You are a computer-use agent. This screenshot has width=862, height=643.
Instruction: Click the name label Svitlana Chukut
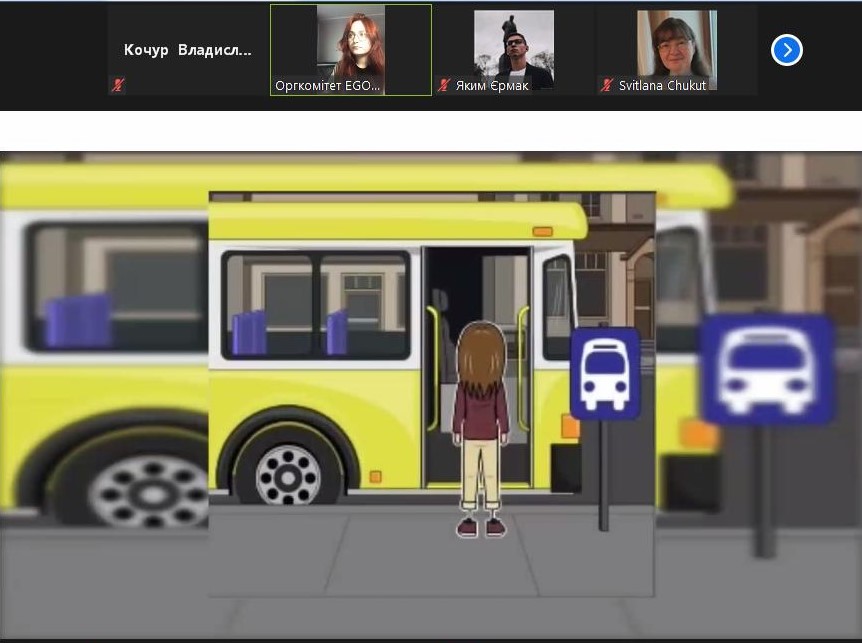tap(662, 86)
